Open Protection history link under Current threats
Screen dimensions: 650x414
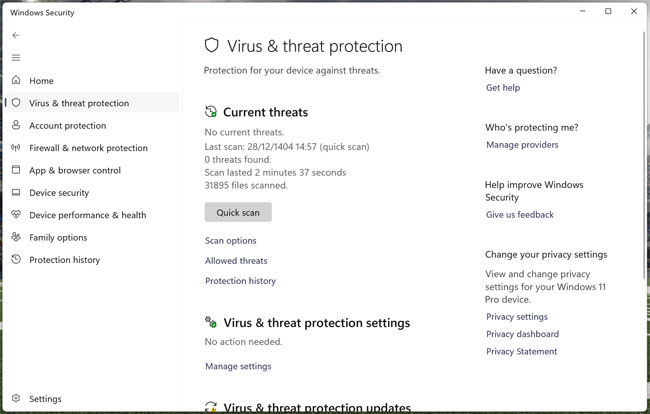(x=240, y=281)
